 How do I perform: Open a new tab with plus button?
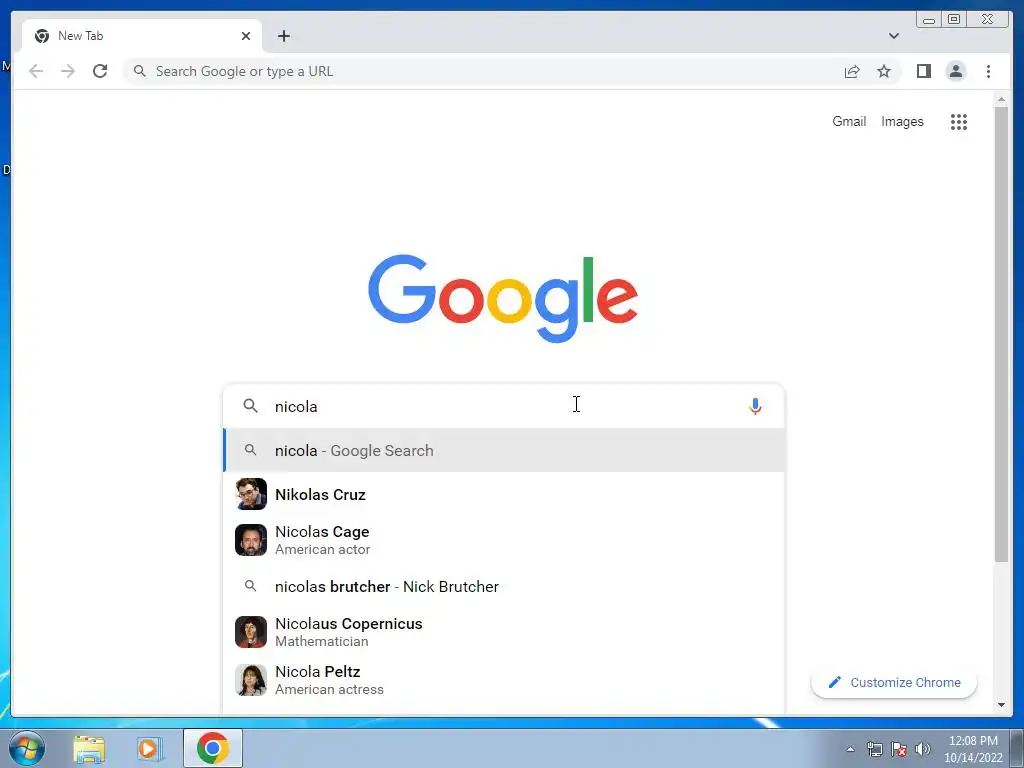click(x=283, y=36)
